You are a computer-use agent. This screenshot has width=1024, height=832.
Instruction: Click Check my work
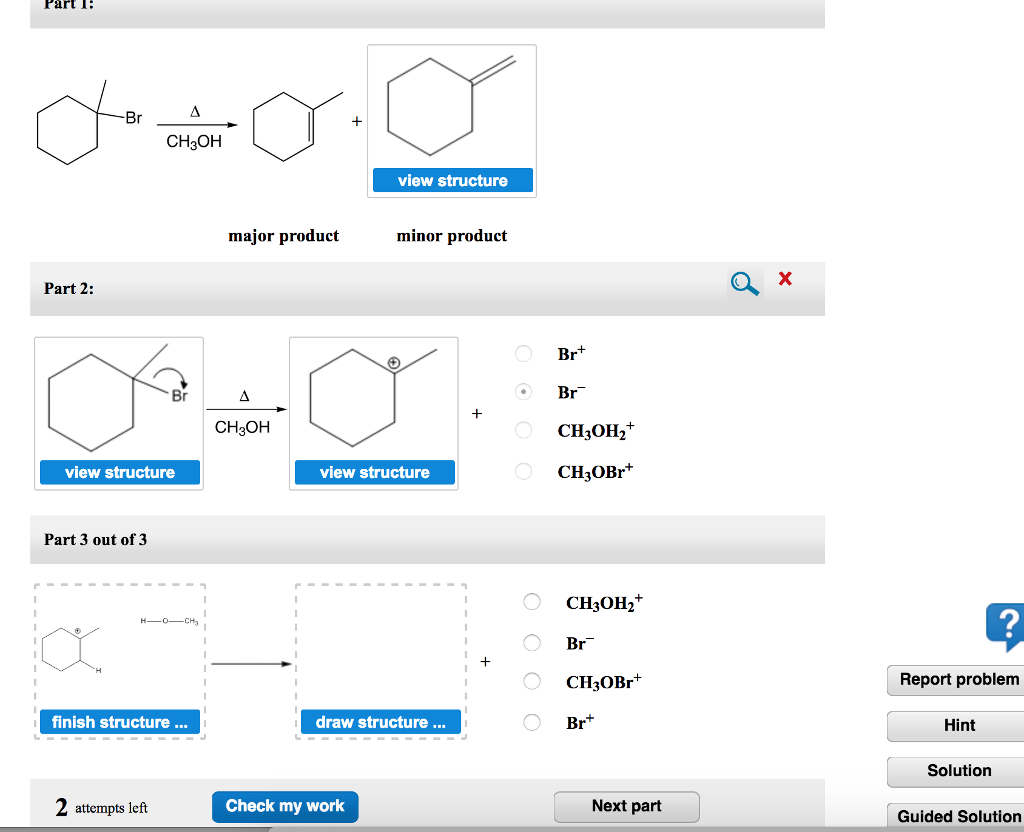(x=285, y=806)
